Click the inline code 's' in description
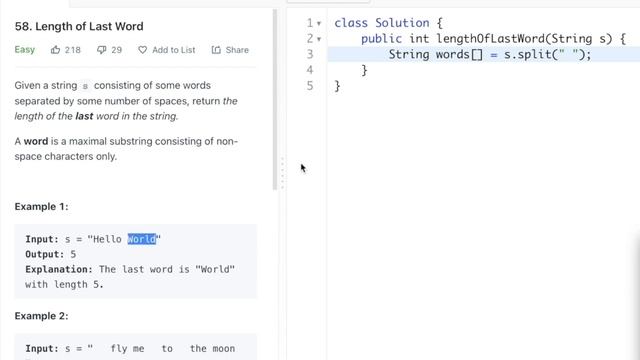The width and height of the screenshot is (640, 360). tap(85, 86)
